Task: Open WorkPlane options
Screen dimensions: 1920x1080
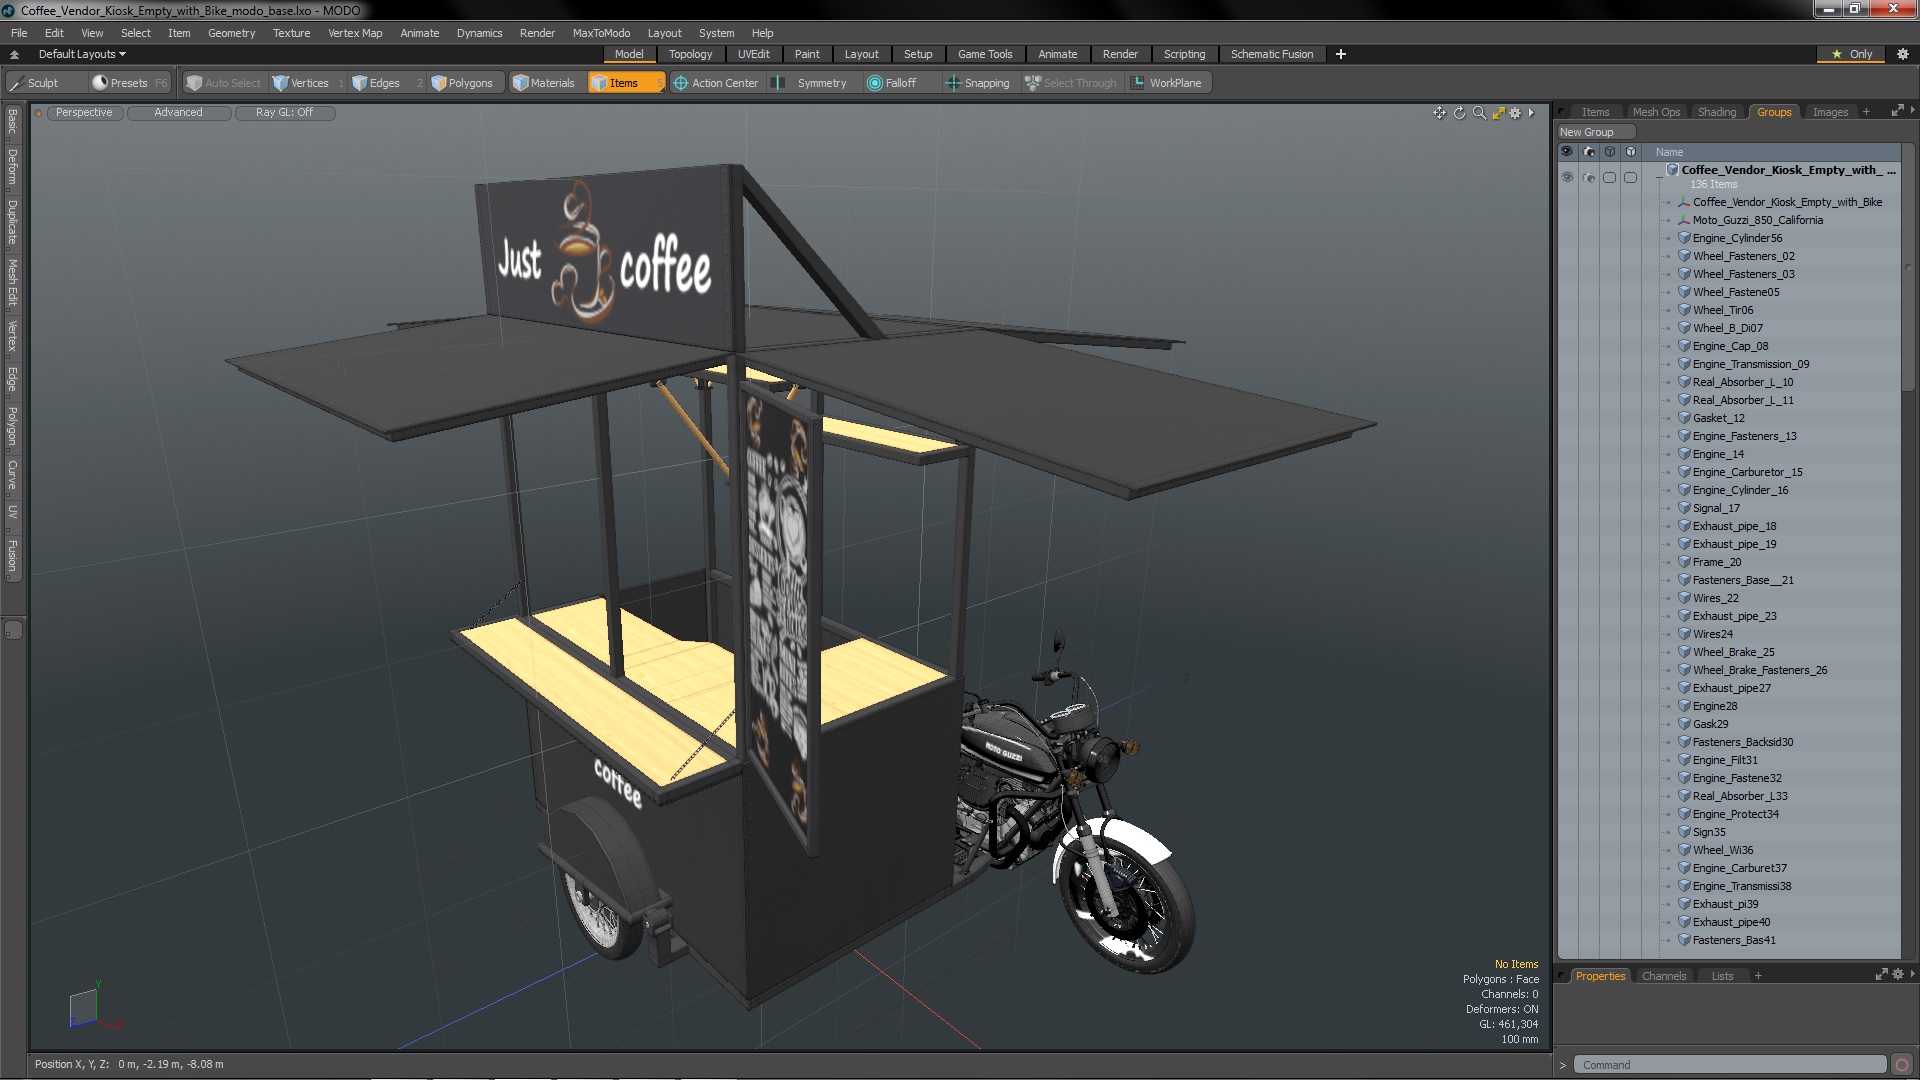Action: pyautogui.click(x=1167, y=83)
